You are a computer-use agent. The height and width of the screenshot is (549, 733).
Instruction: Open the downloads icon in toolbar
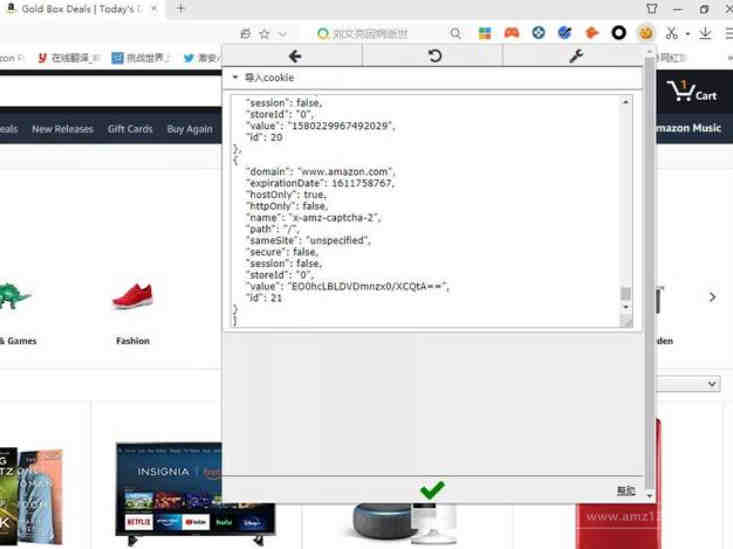(x=705, y=33)
